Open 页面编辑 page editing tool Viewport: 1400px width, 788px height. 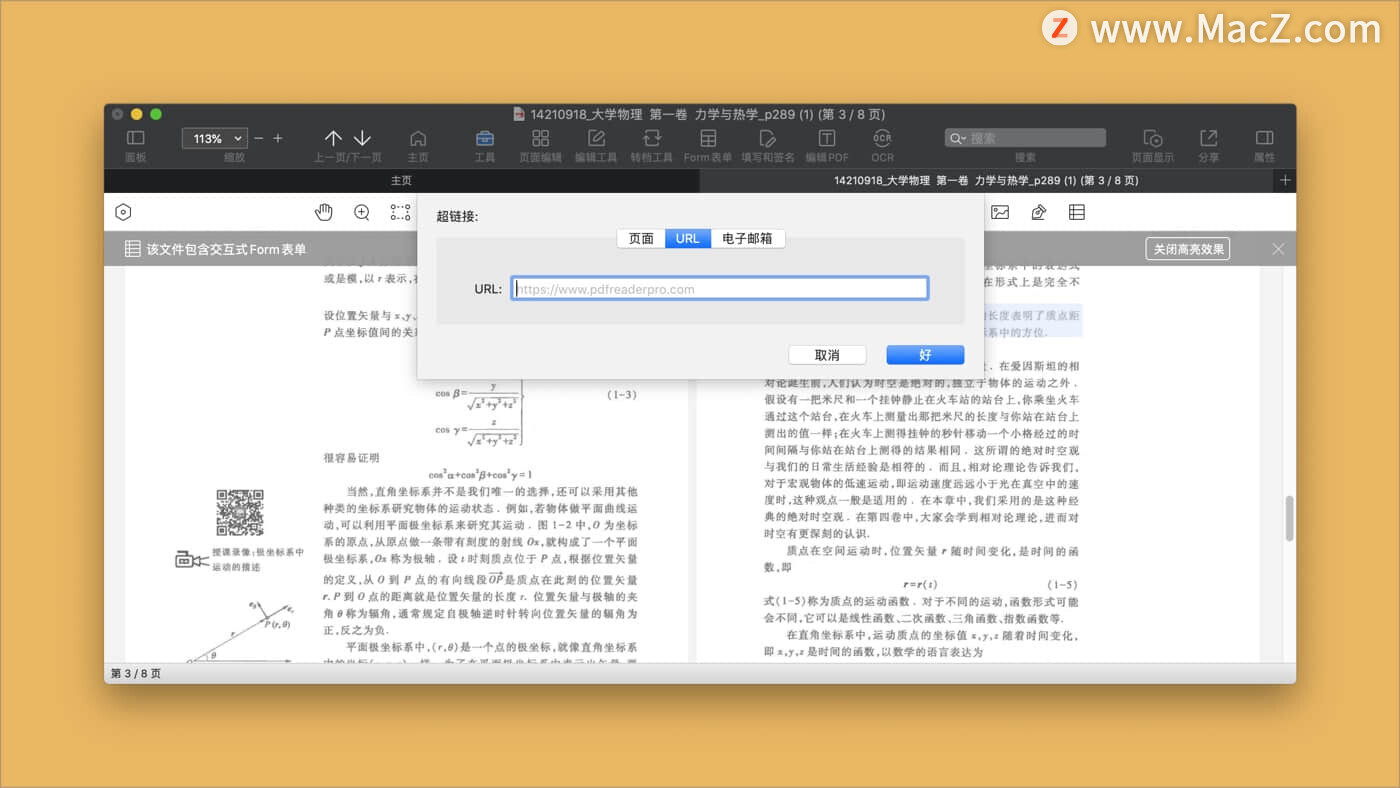coord(540,138)
